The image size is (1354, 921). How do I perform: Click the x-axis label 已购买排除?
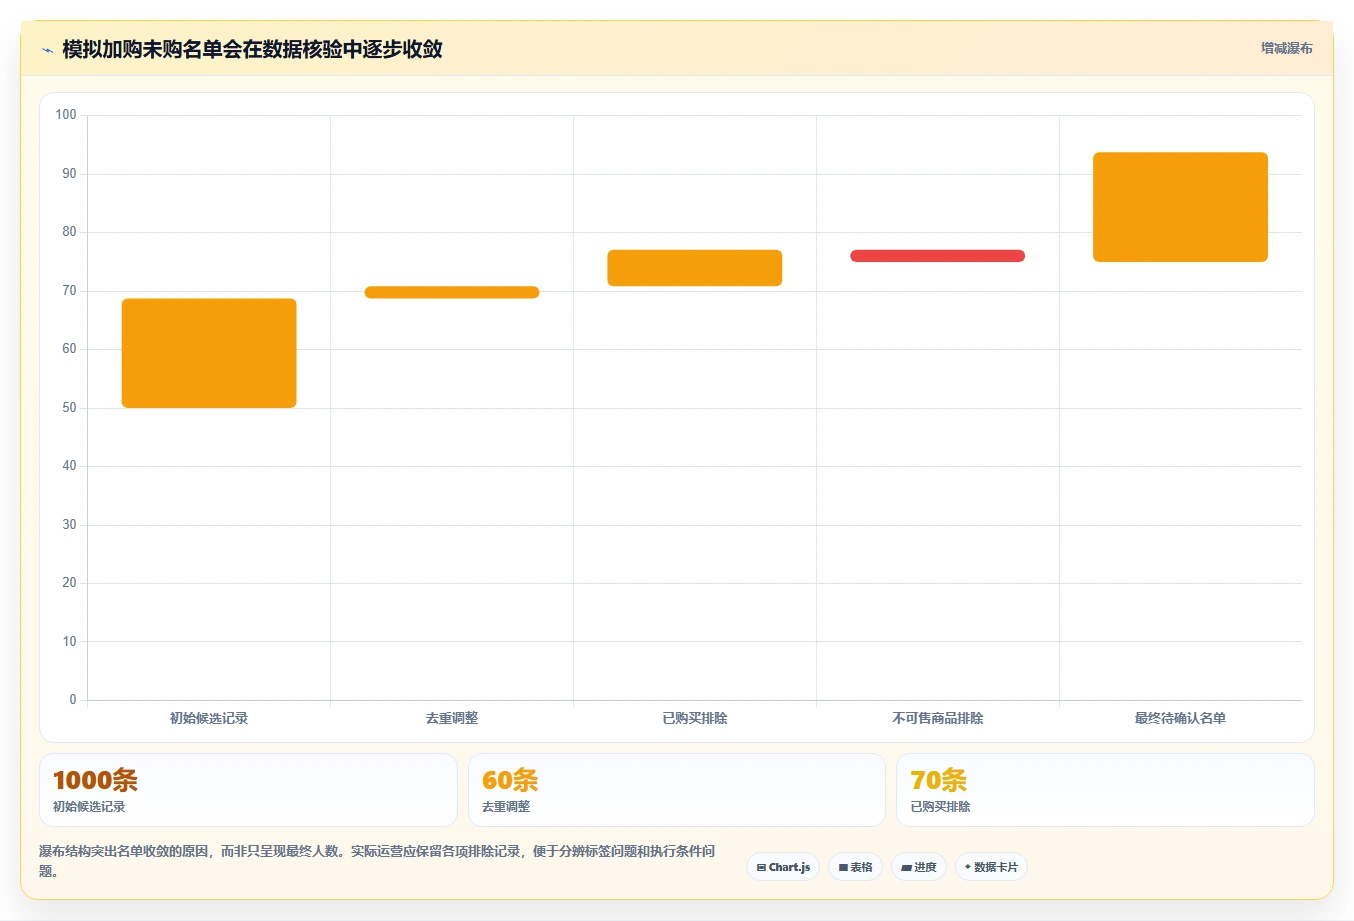[695, 718]
